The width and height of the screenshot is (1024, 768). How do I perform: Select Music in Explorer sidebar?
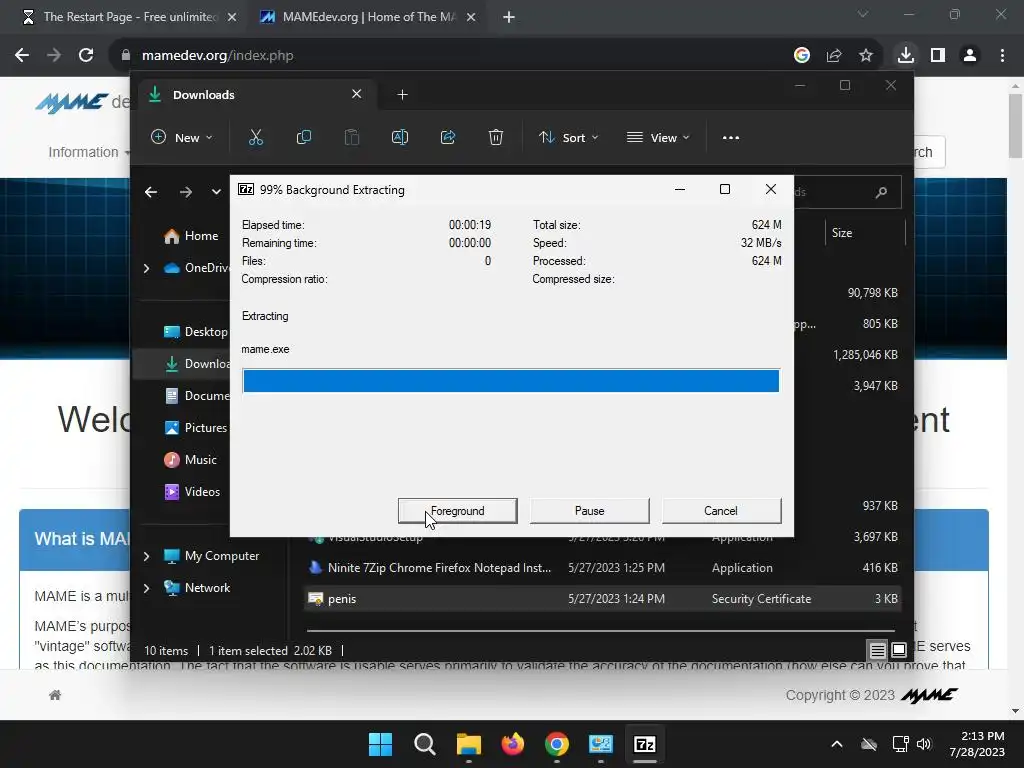tap(190, 460)
